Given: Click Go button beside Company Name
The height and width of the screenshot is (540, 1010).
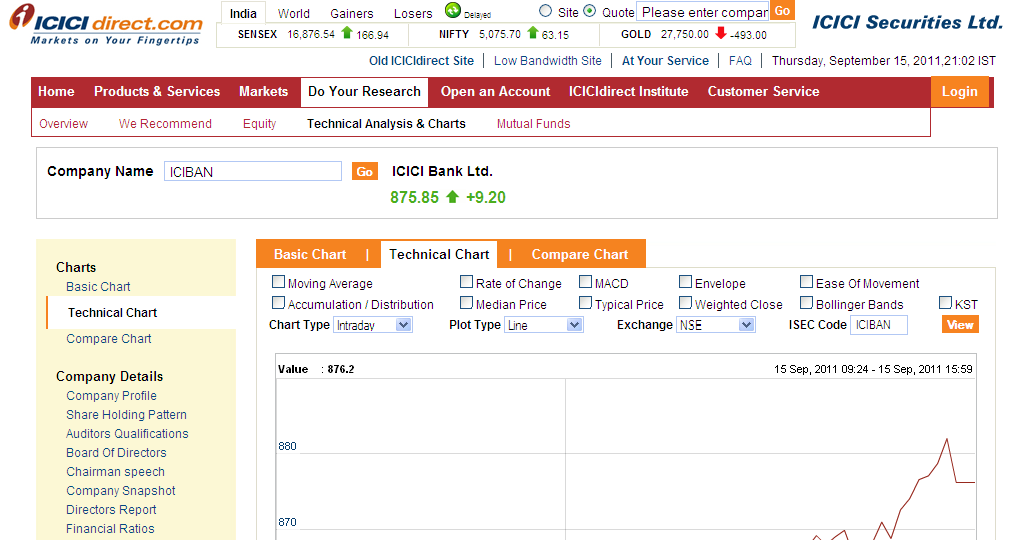Looking at the screenshot, I should point(365,171).
